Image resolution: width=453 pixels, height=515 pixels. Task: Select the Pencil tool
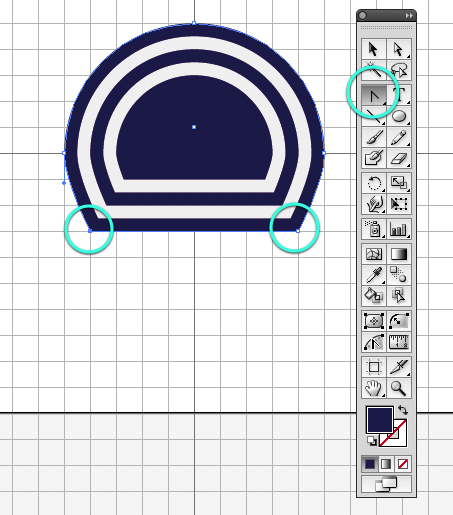tap(399, 137)
